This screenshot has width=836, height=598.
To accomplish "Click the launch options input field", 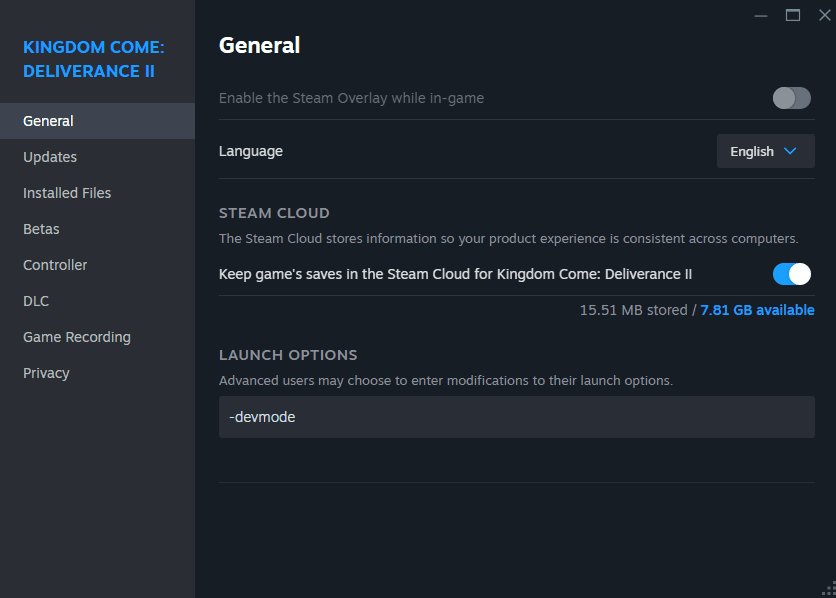I will pyautogui.click(x=517, y=417).
